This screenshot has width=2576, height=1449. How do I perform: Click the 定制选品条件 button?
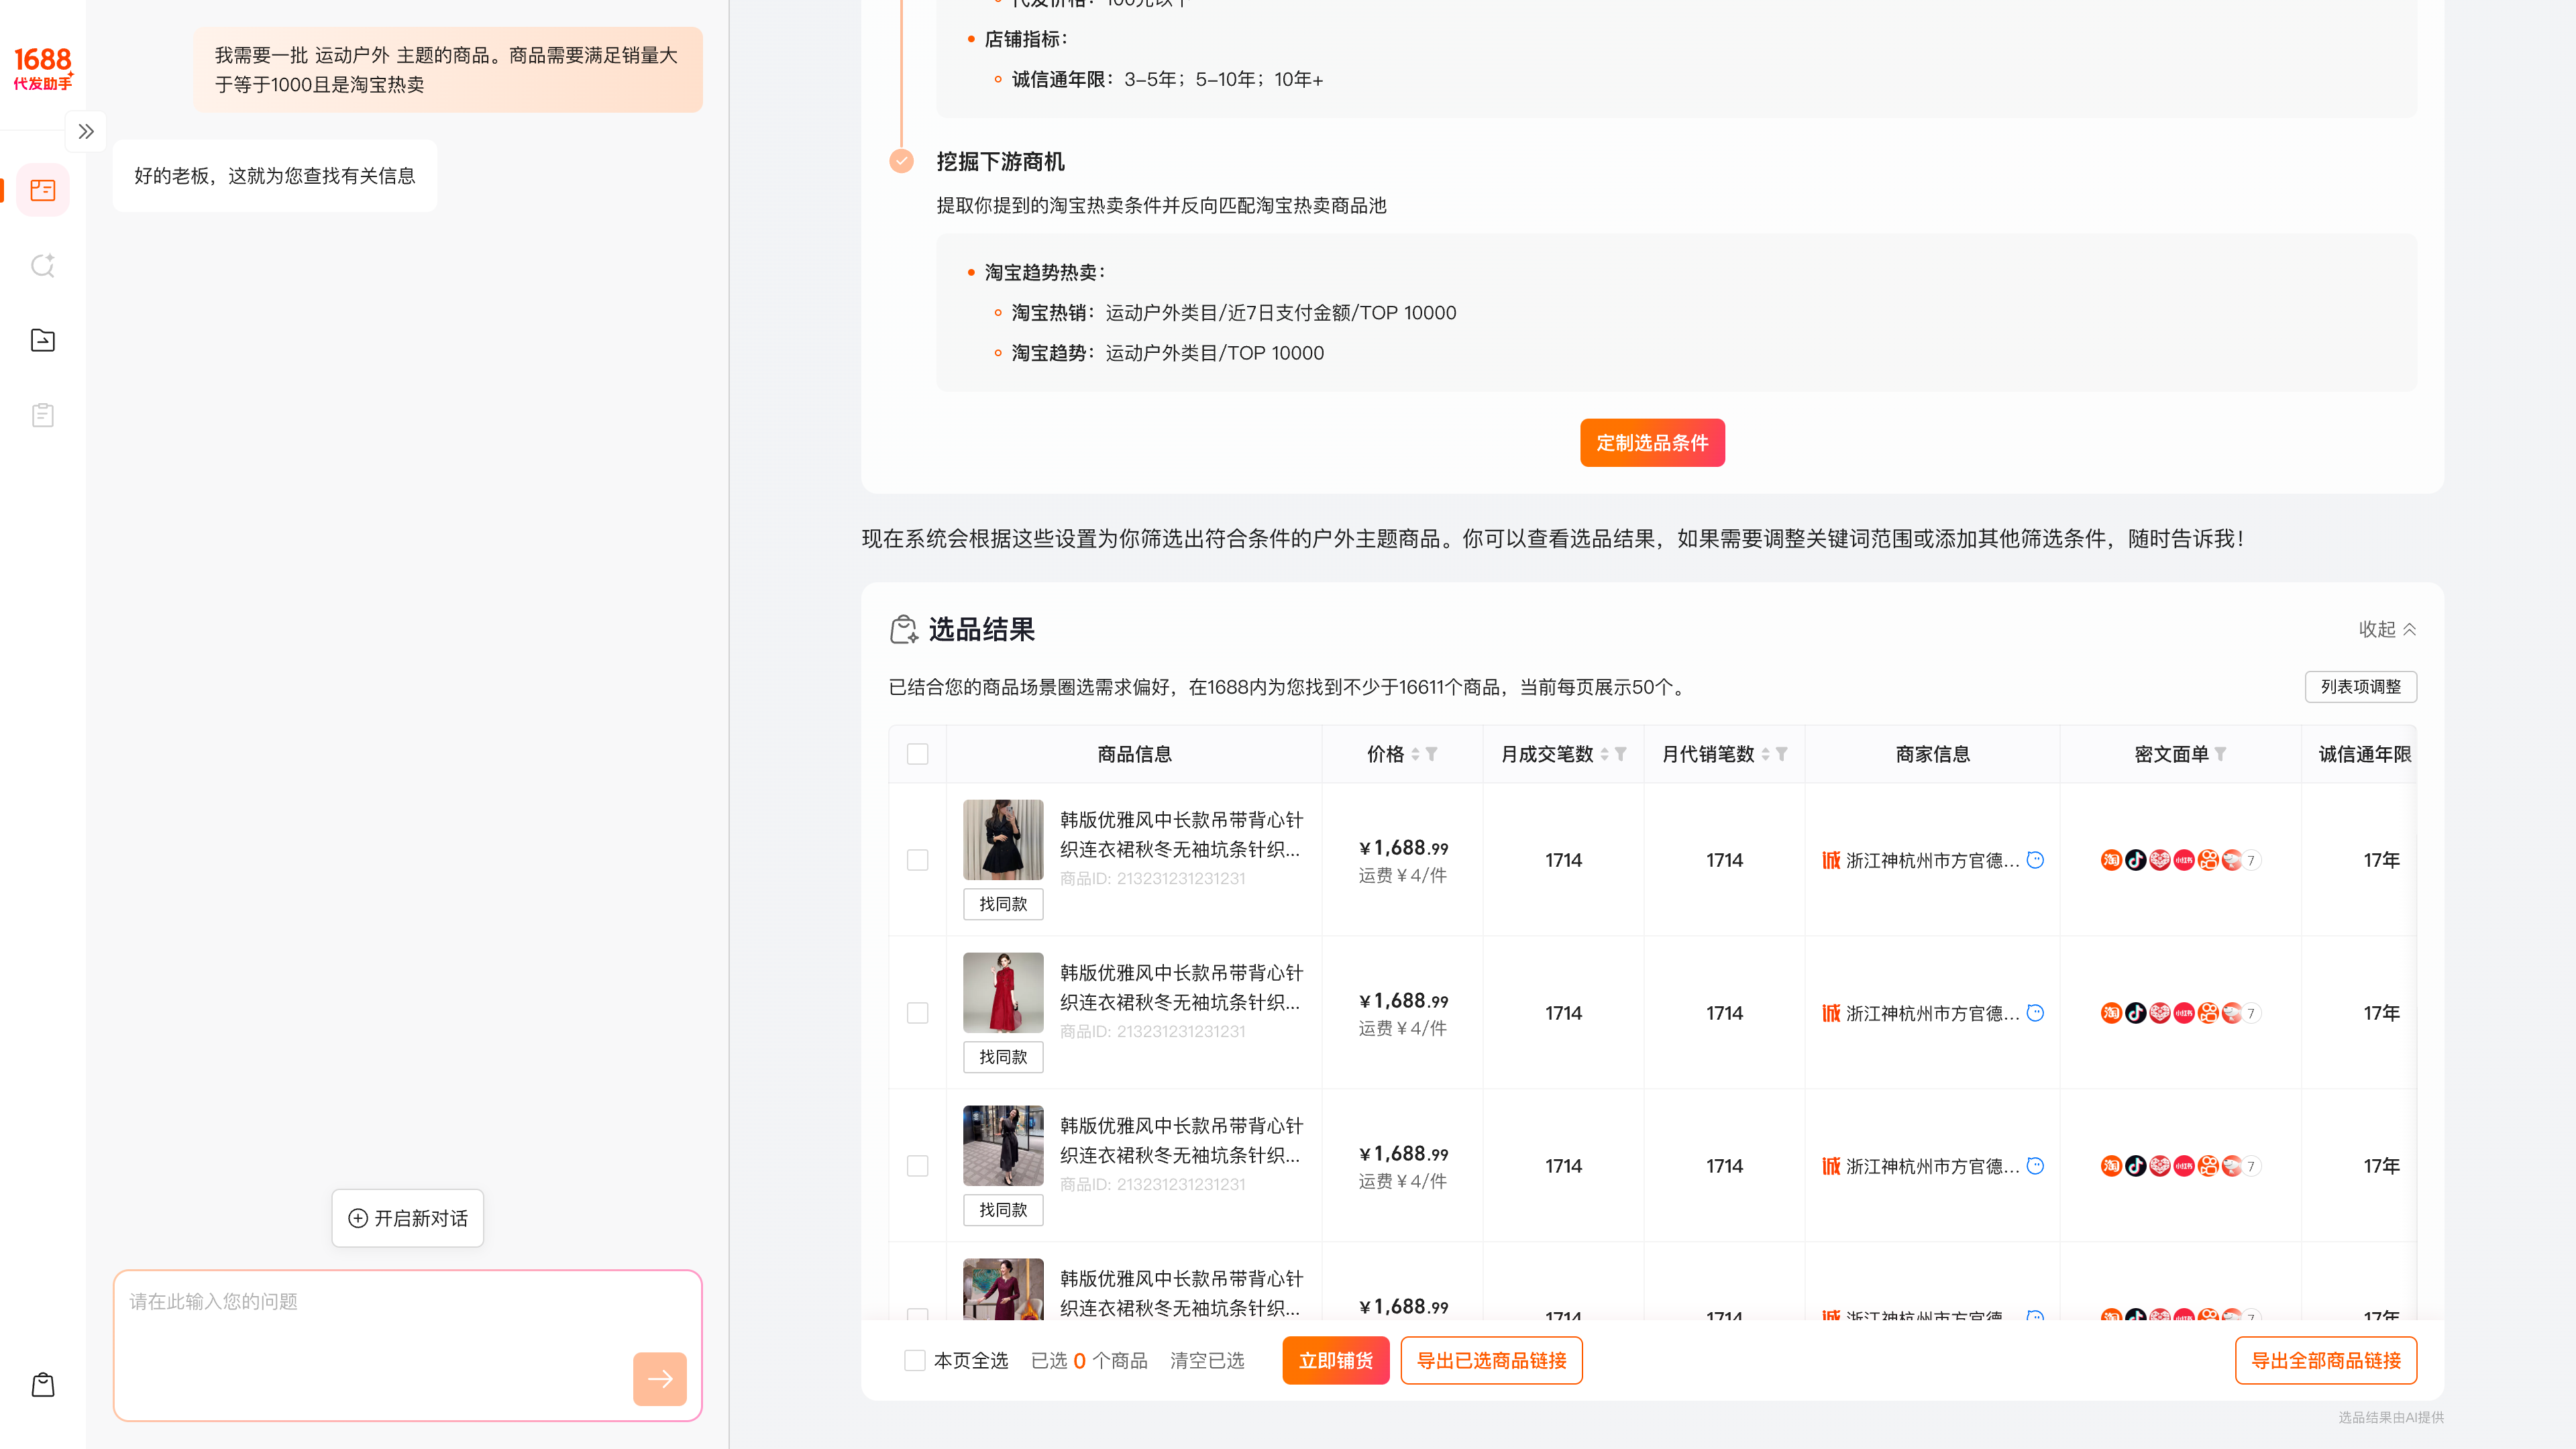(x=1652, y=443)
